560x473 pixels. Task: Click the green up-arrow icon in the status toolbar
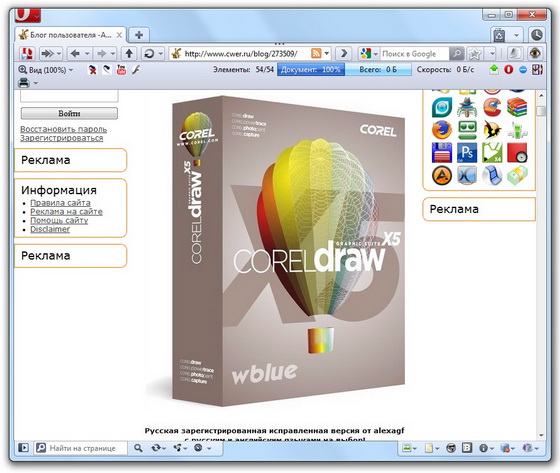(494, 69)
